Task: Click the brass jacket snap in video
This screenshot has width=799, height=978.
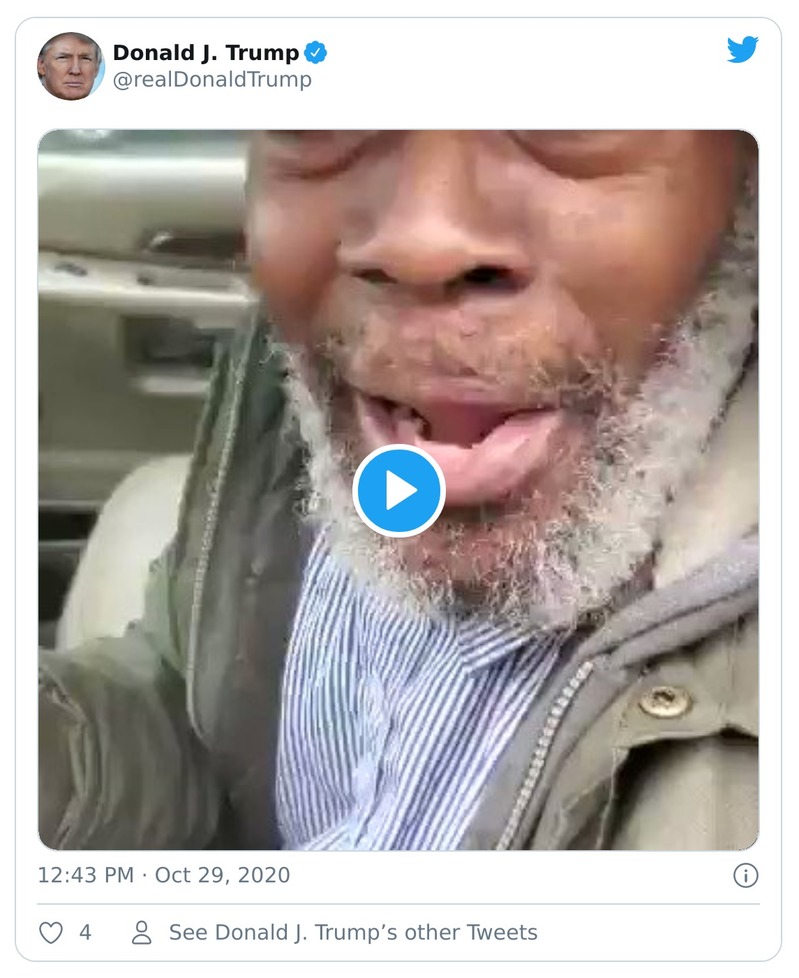Action: tap(663, 701)
